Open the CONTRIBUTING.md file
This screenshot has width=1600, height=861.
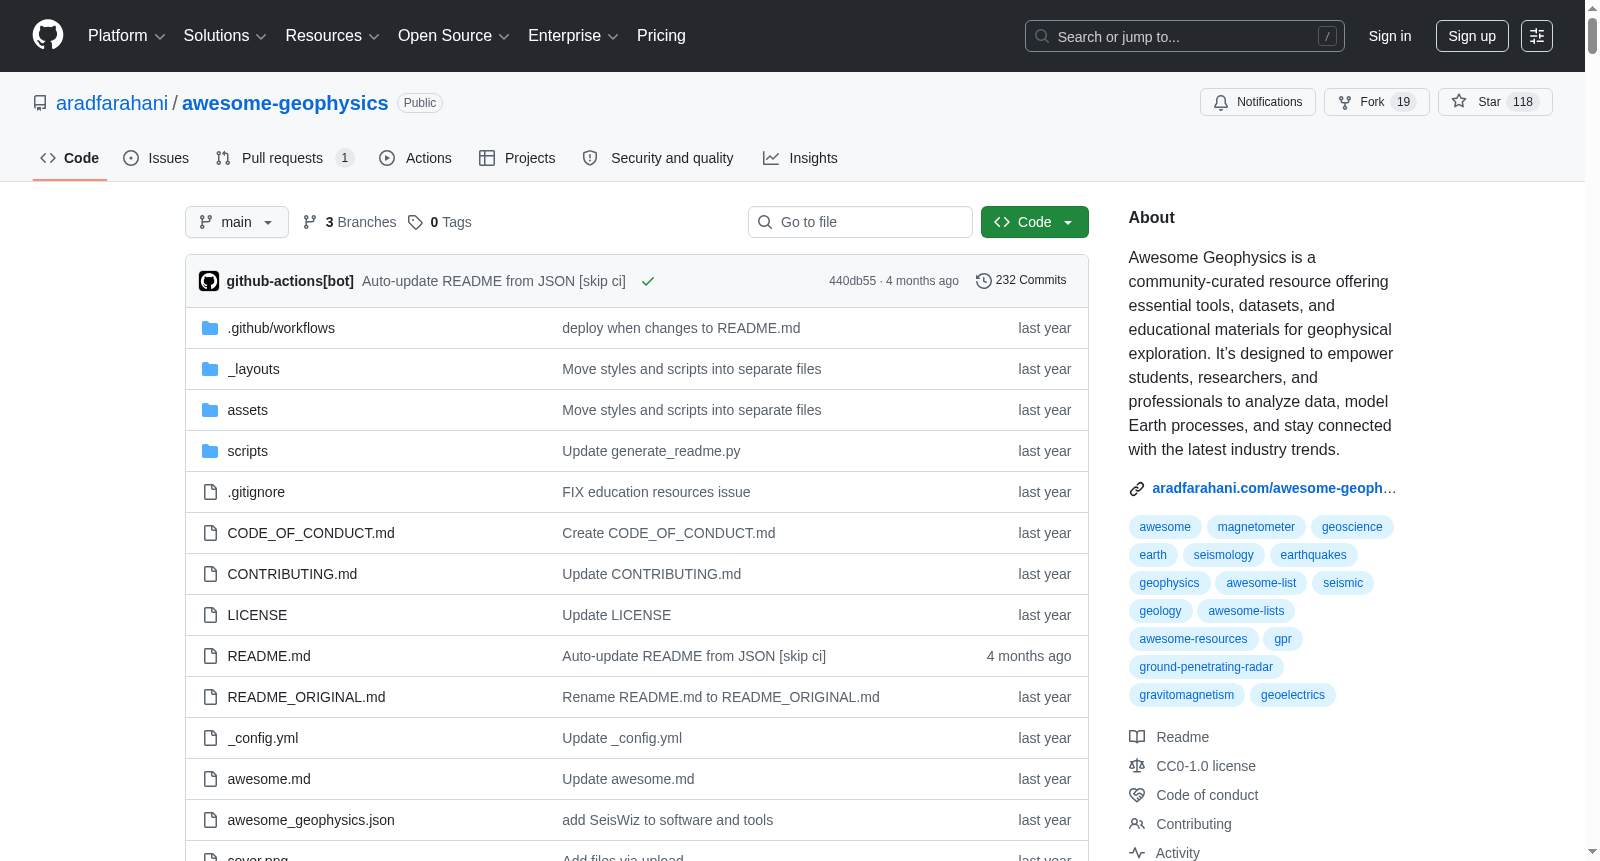[292, 574]
